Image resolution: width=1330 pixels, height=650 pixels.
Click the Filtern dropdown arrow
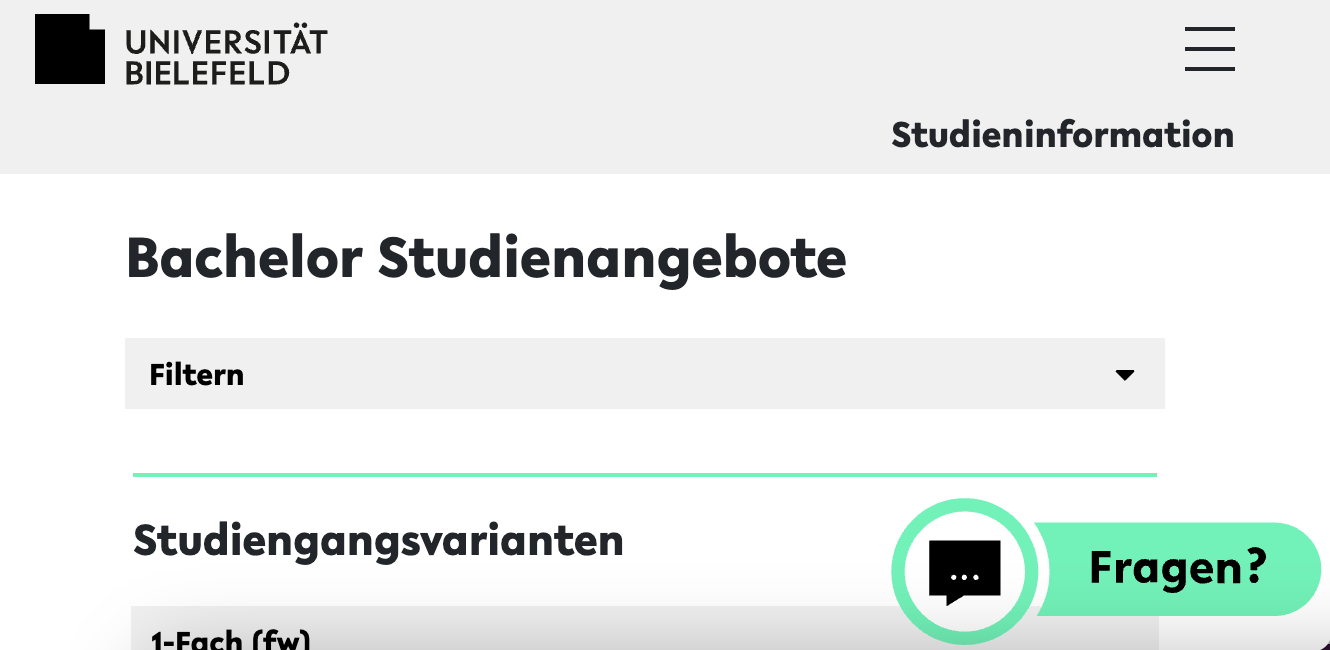tap(1125, 375)
